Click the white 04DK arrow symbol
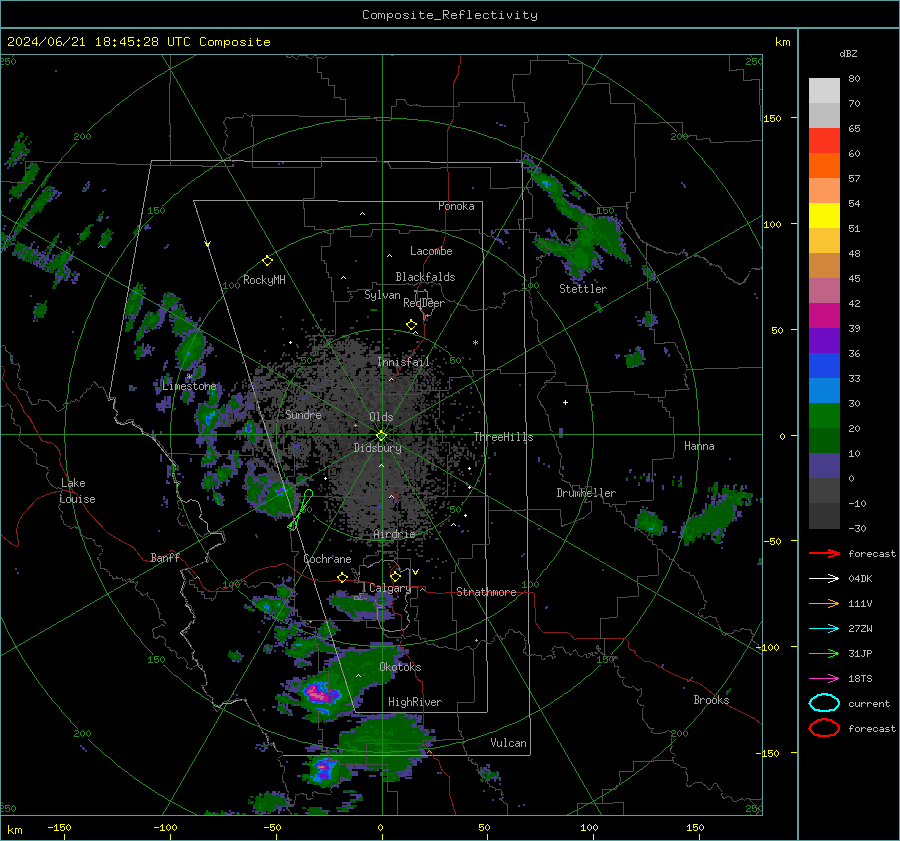Image resolution: width=900 pixels, height=841 pixels. [824, 579]
